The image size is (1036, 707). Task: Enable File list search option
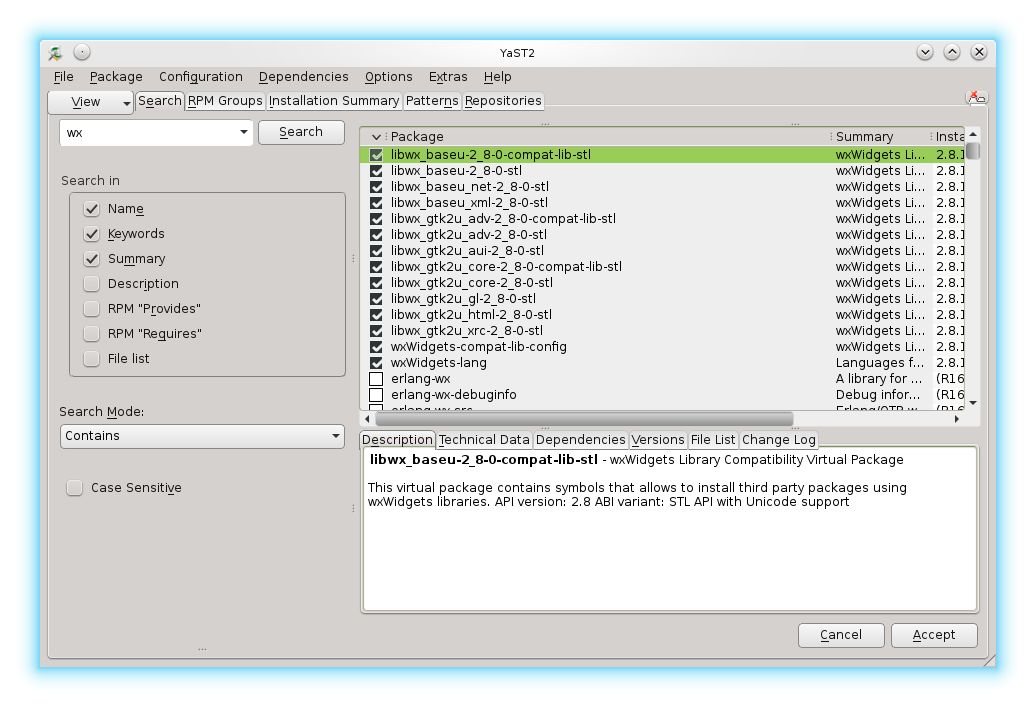(x=92, y=359)
